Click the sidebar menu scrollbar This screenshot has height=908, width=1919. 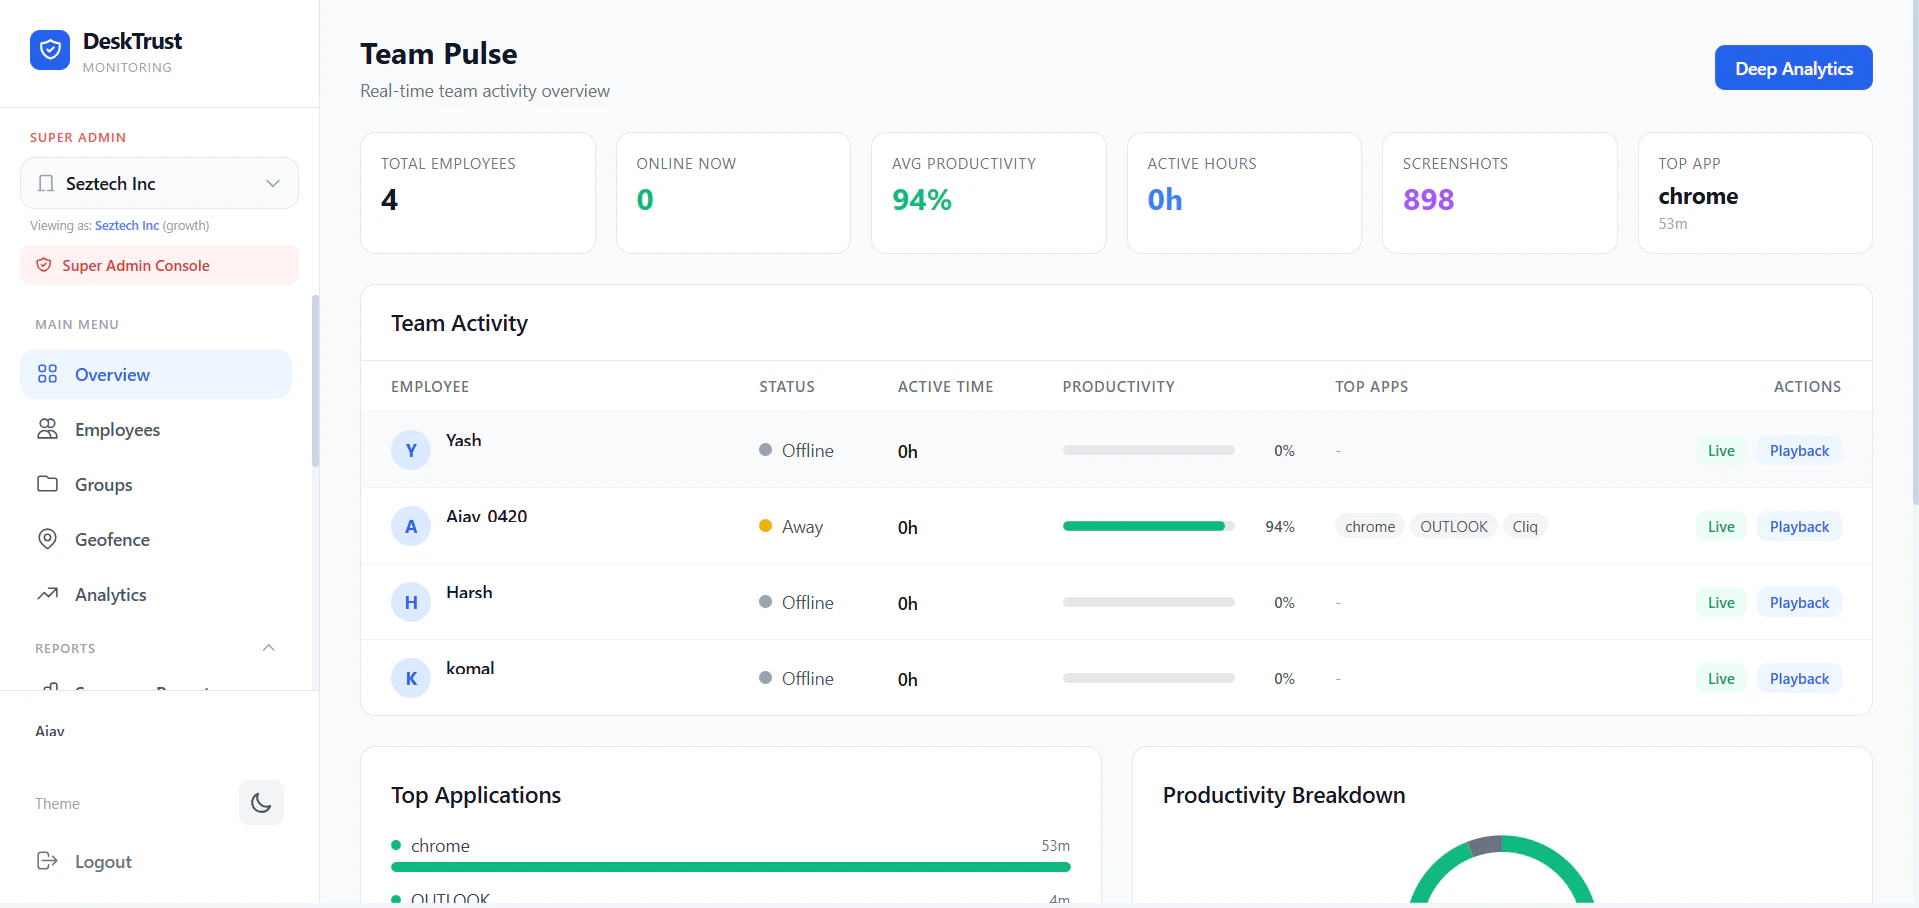(x=315, y=380)
